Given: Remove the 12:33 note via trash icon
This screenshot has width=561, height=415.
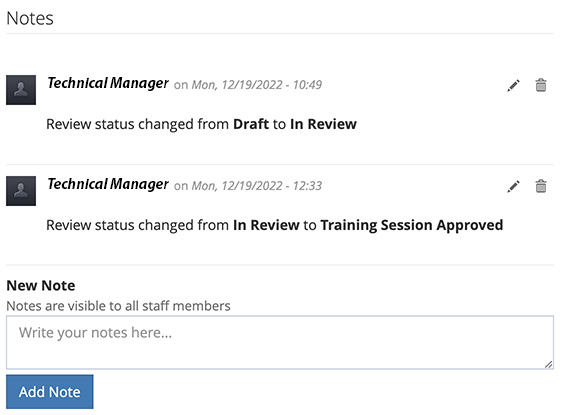Looking at the screenshot, I should tap(541, 186).
